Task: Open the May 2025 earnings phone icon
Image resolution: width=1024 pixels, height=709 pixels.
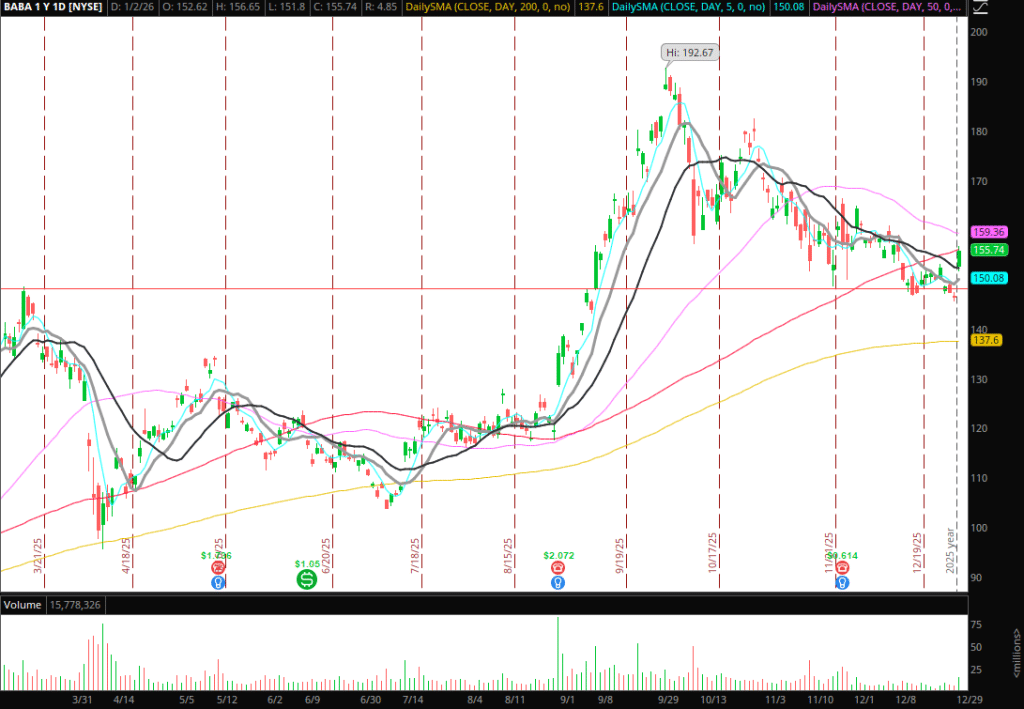Action: (217, 567)
